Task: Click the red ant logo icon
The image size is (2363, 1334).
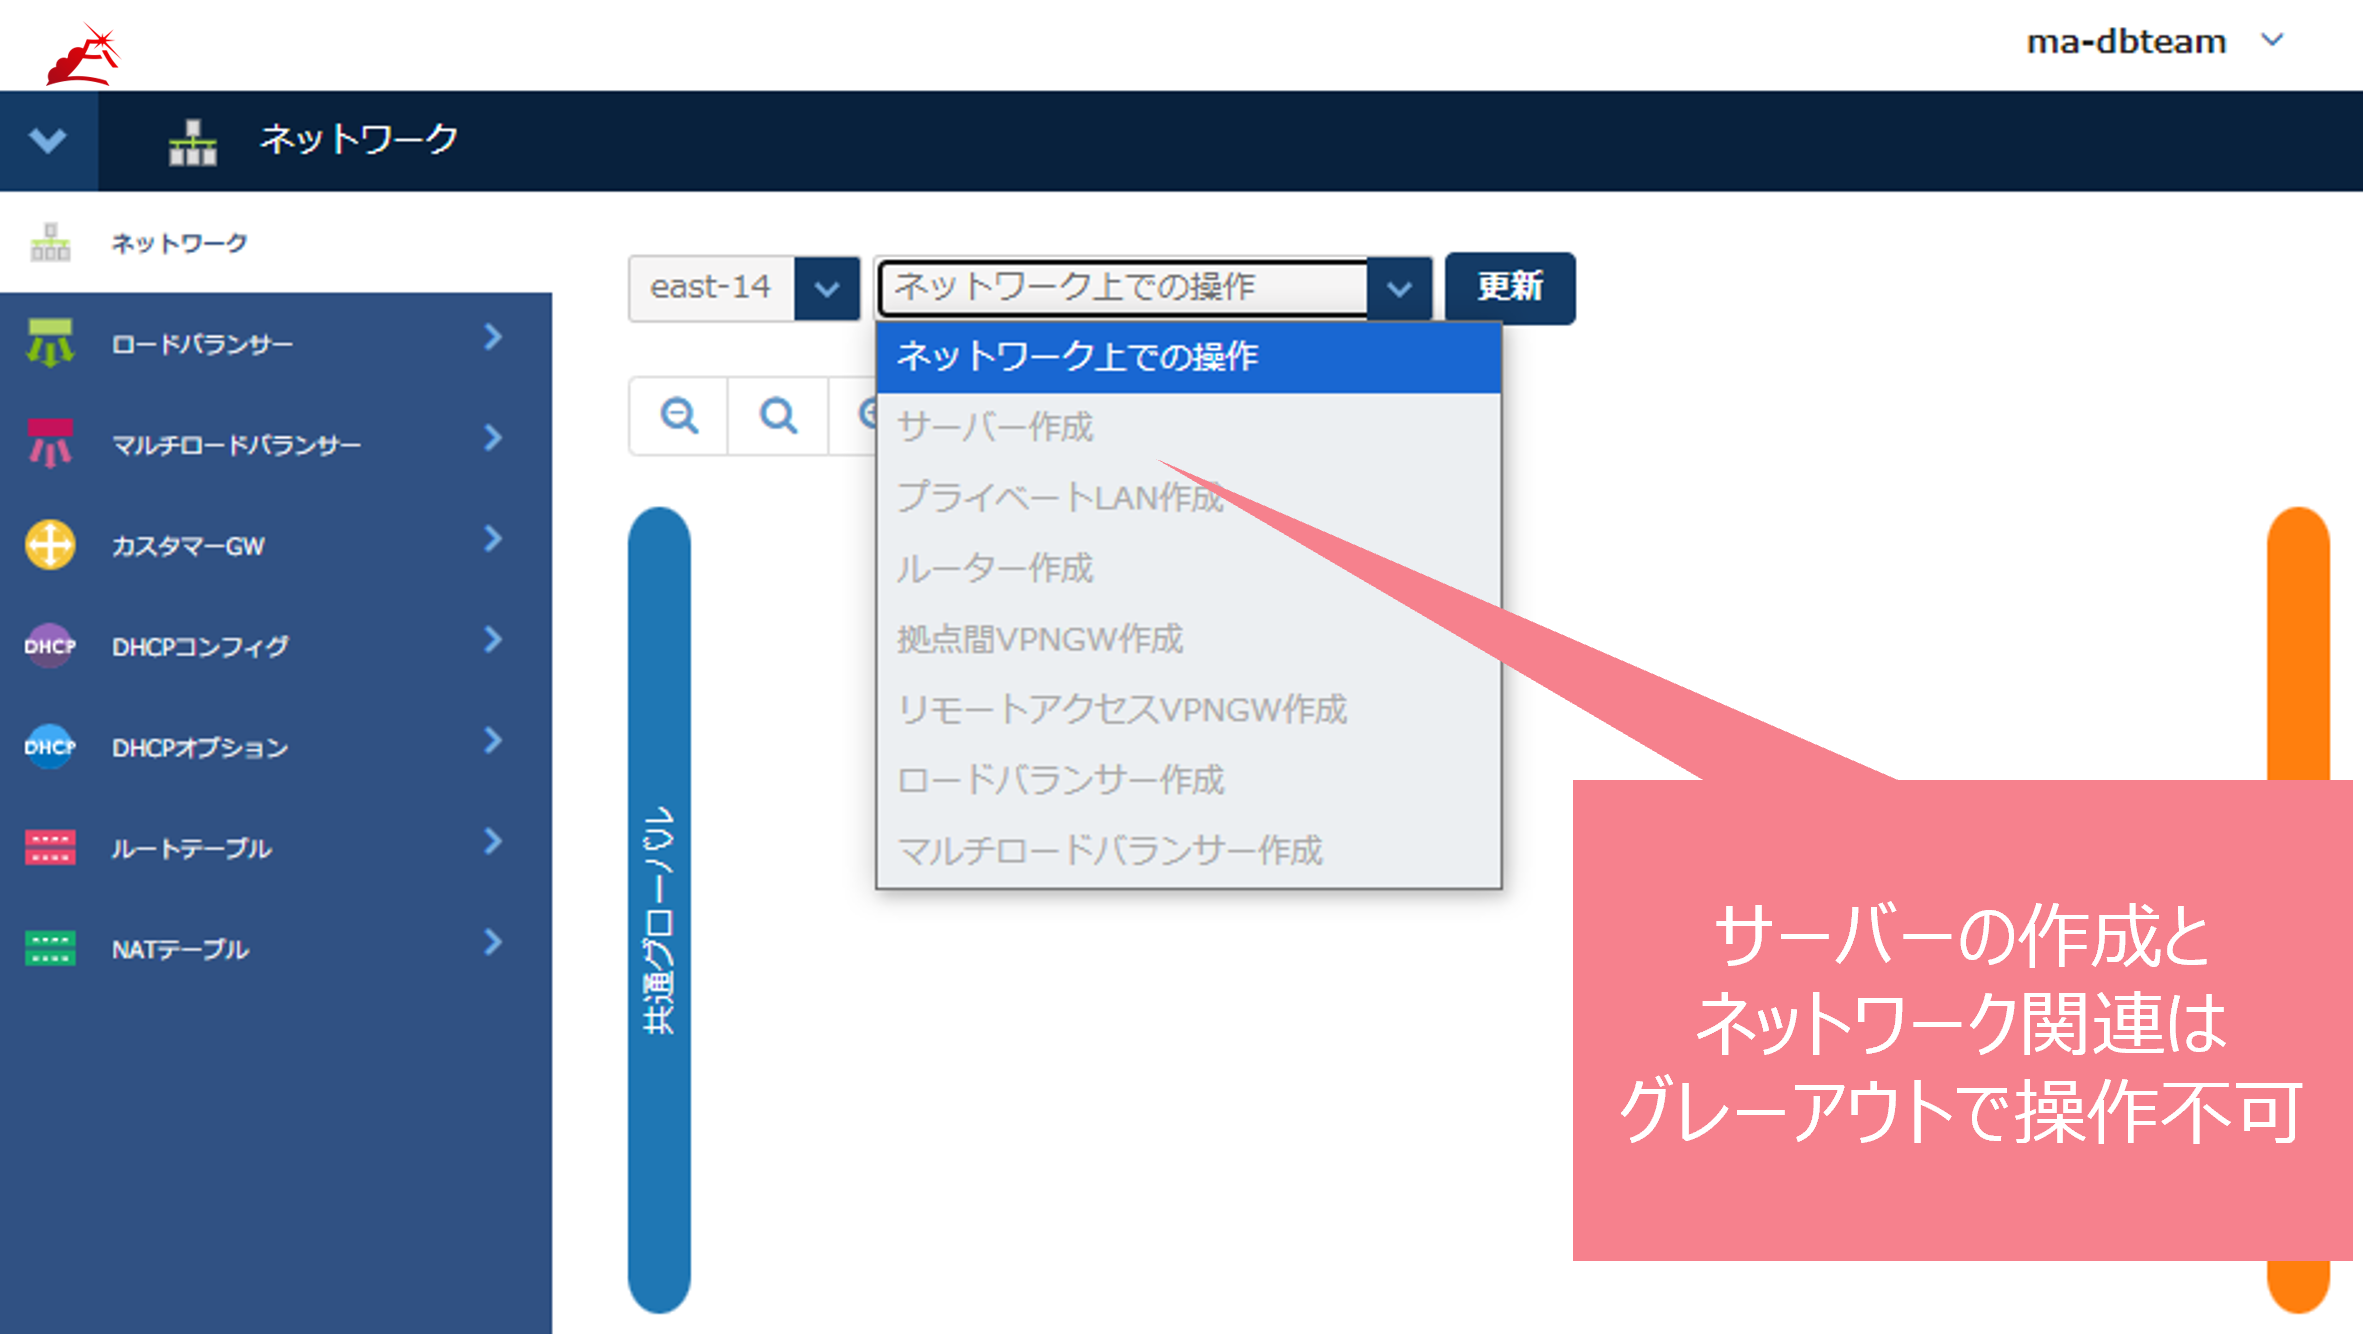Action: (x=82, y=55)
